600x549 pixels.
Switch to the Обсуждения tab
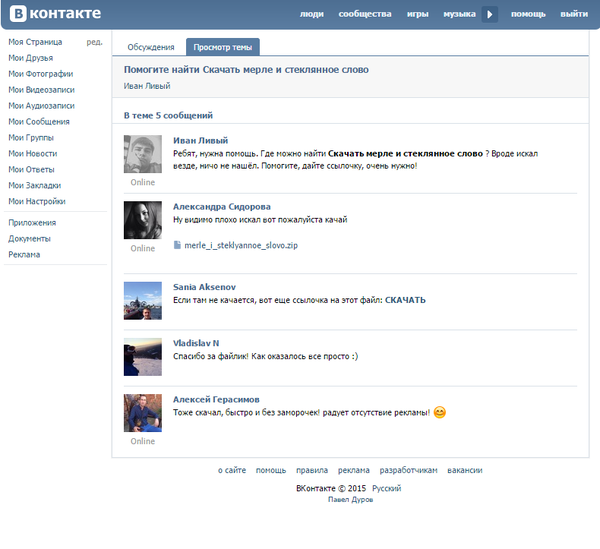(149, 47)
